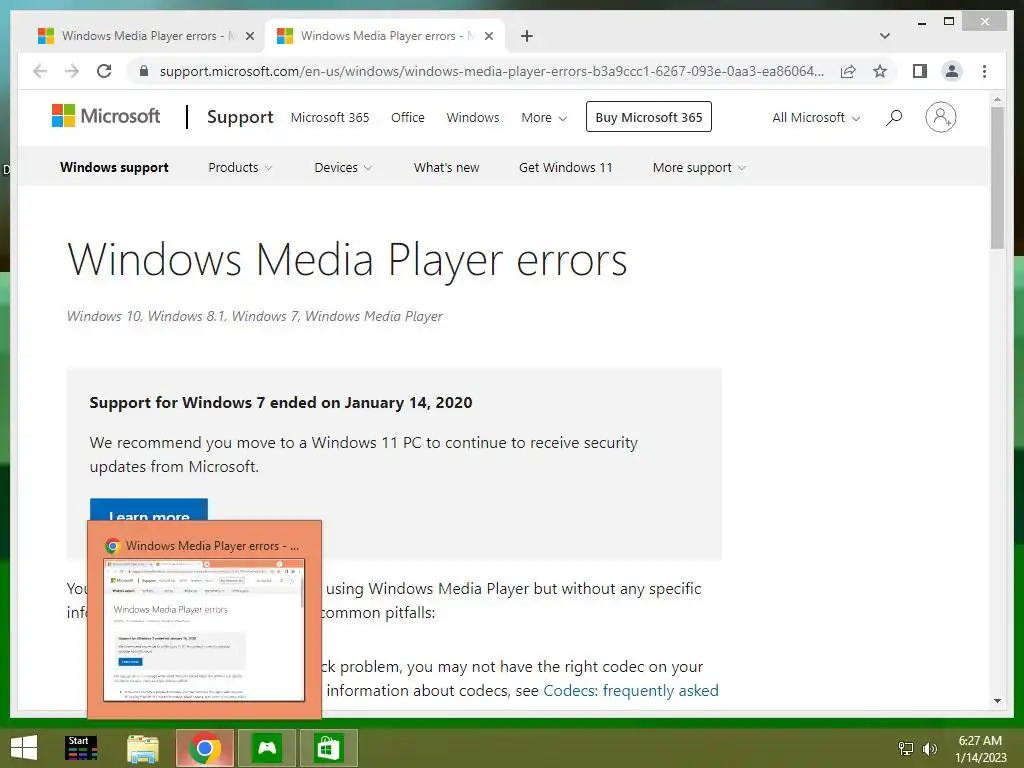Open File Explorer from the taskbar
Image resolution: width=1024 pixels, height=768 pixels.
pyautogui.click(x=142, y=748)
